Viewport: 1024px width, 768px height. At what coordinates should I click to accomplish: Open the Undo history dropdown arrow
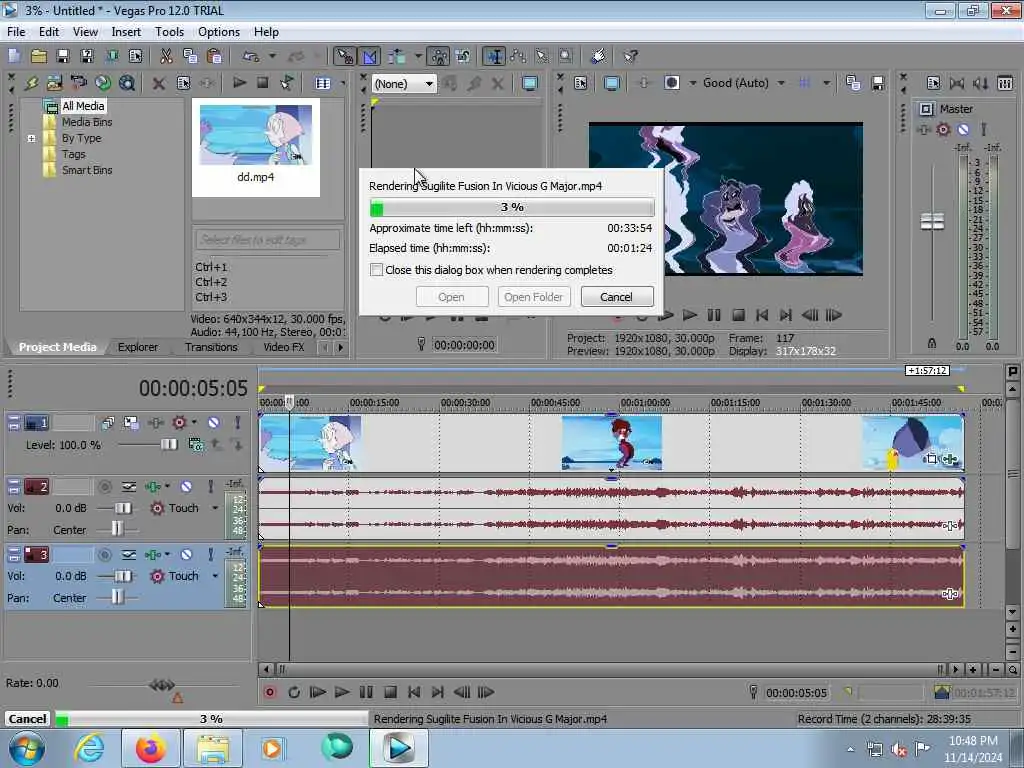pyautogui.click(x=272, y=56)
